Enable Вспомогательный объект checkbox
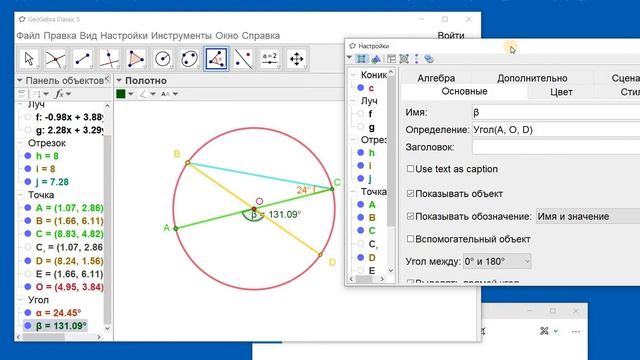 [410, 239]
